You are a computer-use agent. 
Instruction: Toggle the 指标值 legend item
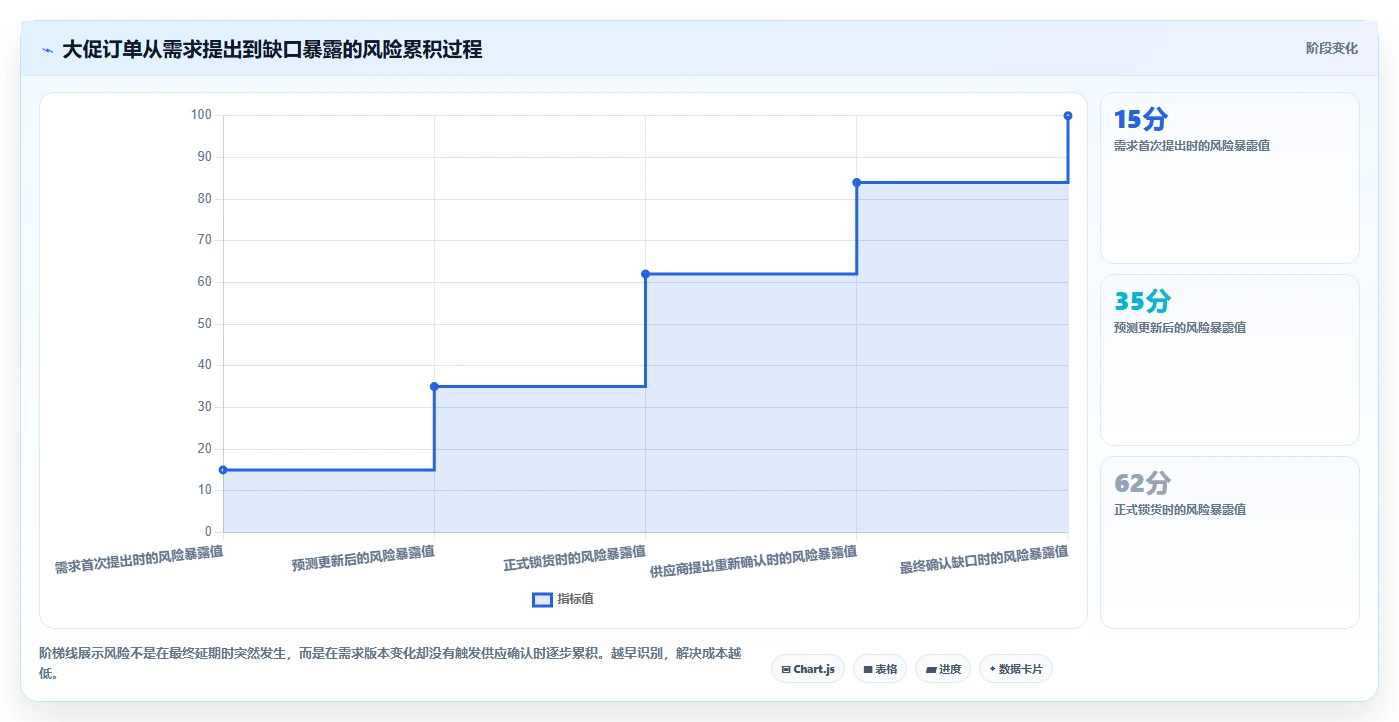(x=563, y=599)
